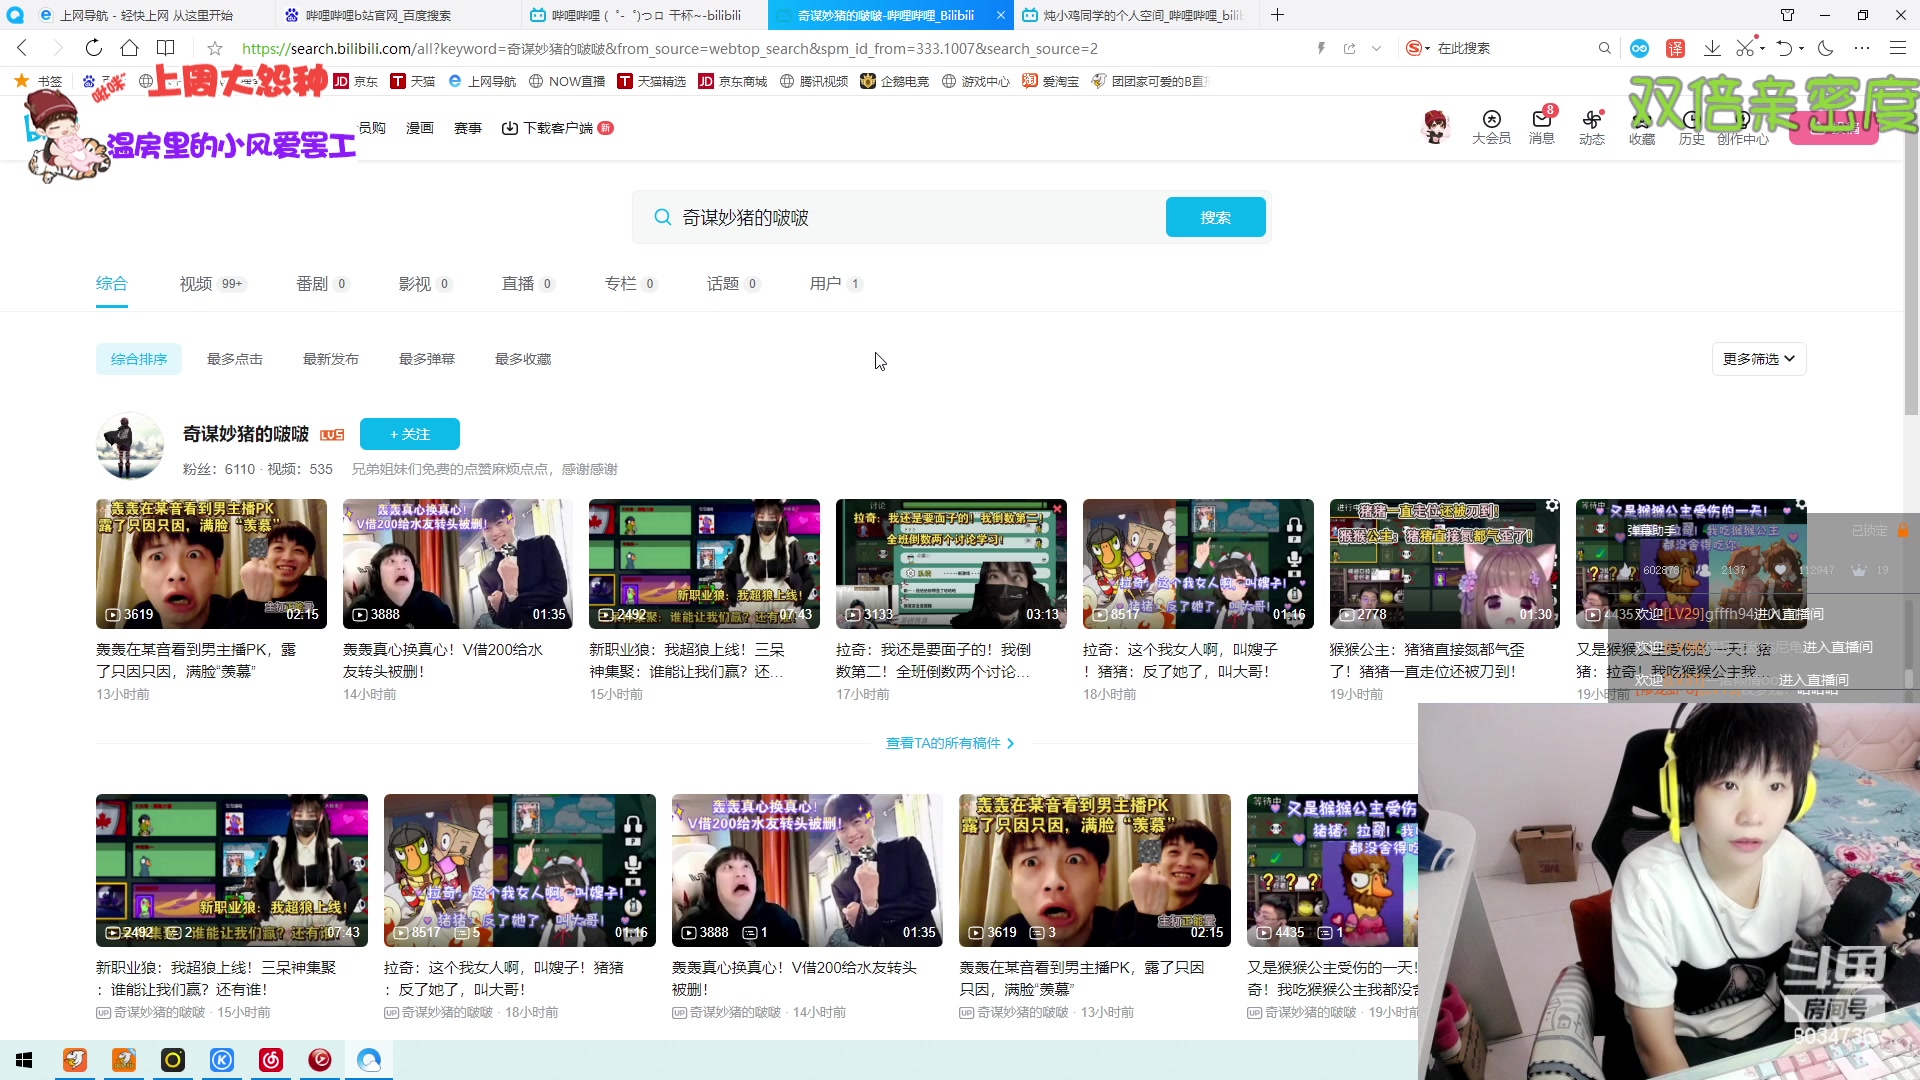
Task: Open the 腾讯视频 bookmark
Action: (814, 81)
